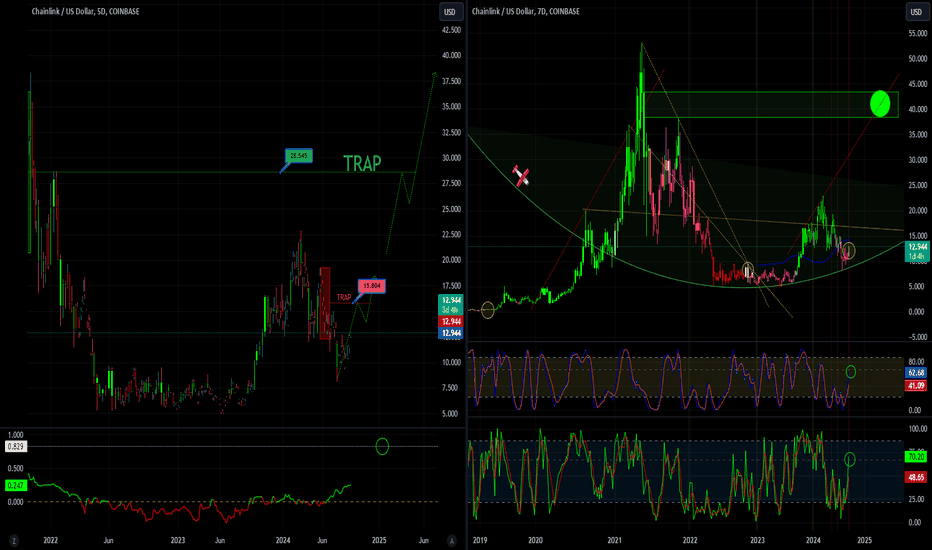Click the blue 62.68 oscillator value label
Image resolution: width=932 pixels, height=550 pixels.
click(916, 373)
